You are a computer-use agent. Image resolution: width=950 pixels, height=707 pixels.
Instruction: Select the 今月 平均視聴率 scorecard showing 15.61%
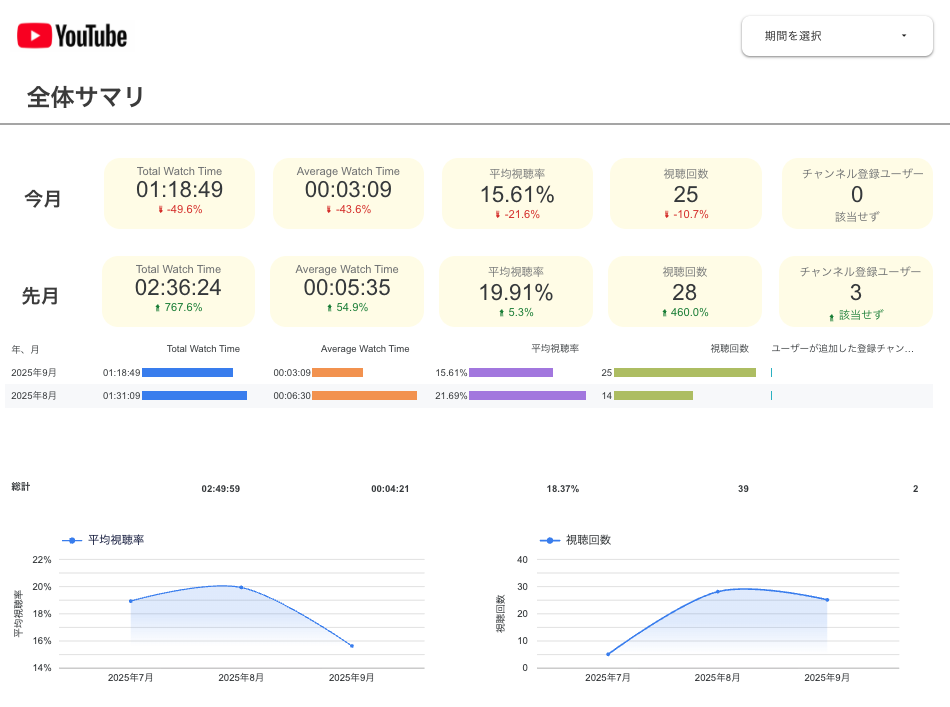[516, 195]
